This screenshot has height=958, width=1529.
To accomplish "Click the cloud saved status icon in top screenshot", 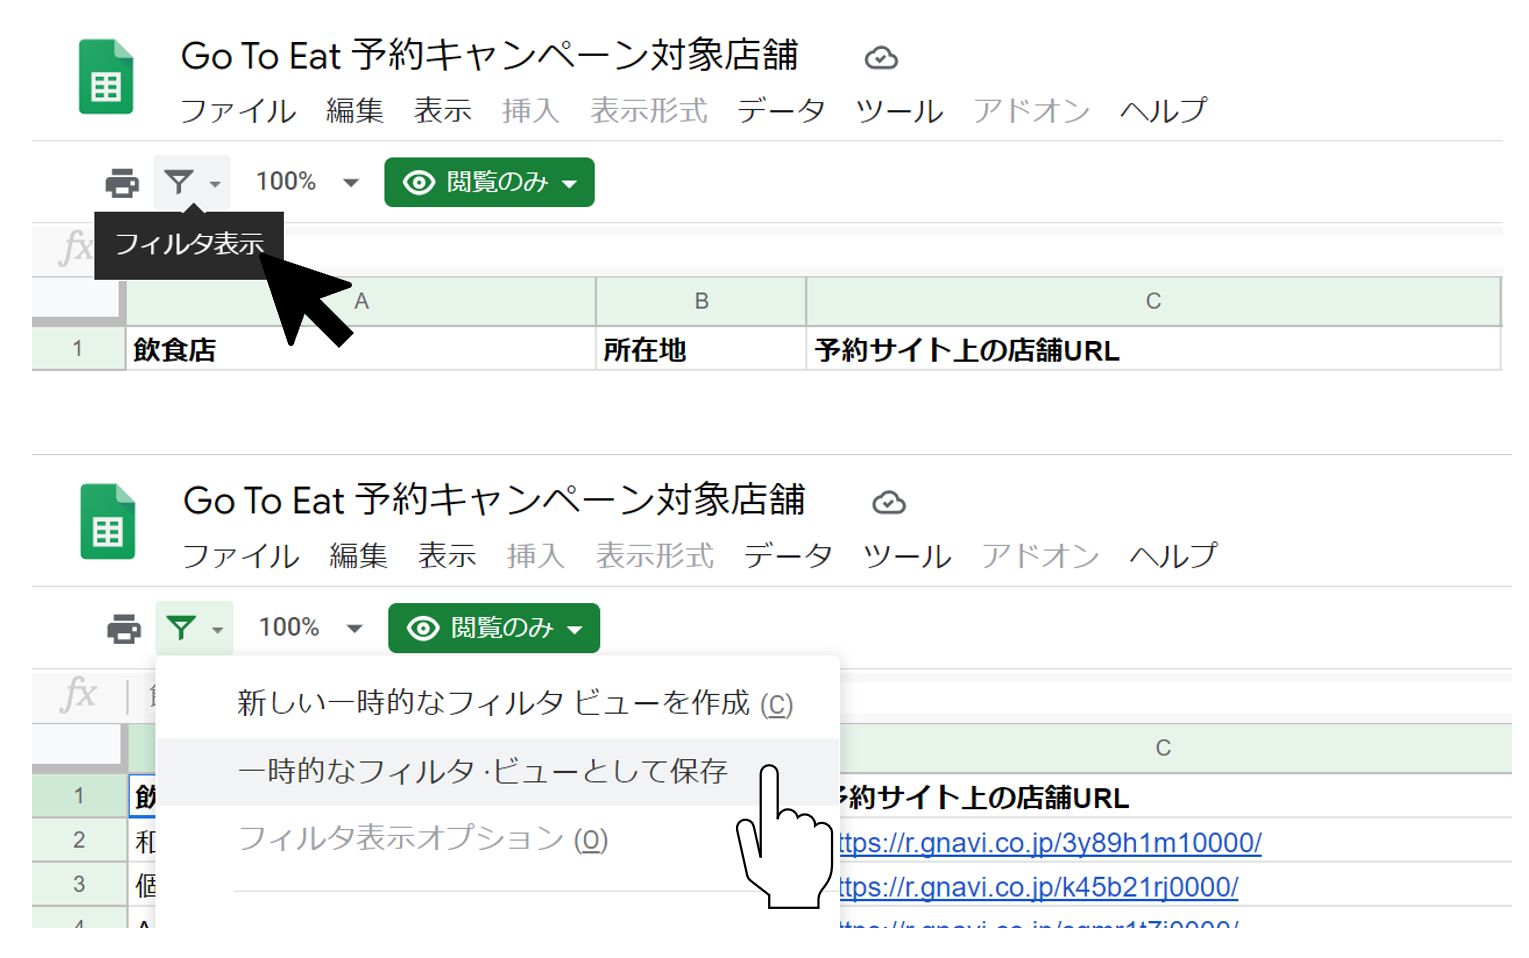I will (881, 58).
